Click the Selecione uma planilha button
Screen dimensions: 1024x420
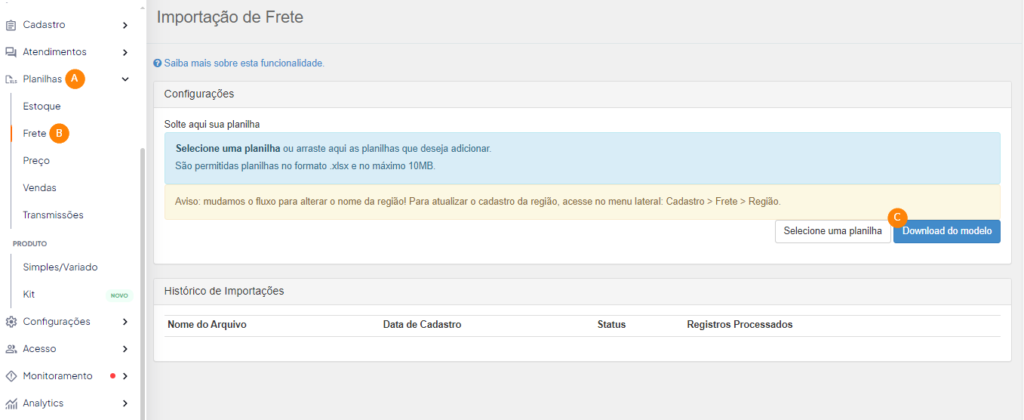click(832, 231)
